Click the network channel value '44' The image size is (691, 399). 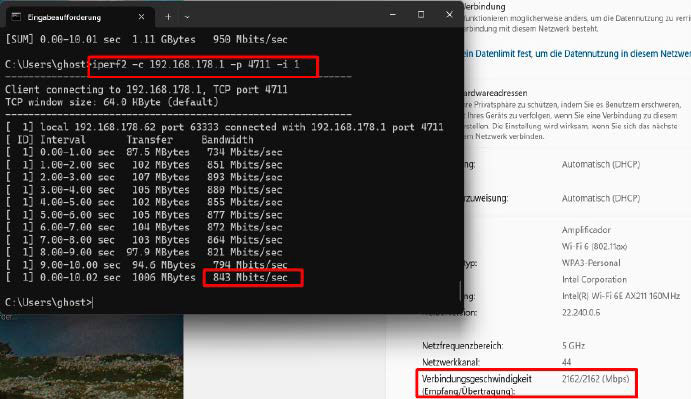click(566, 362)
